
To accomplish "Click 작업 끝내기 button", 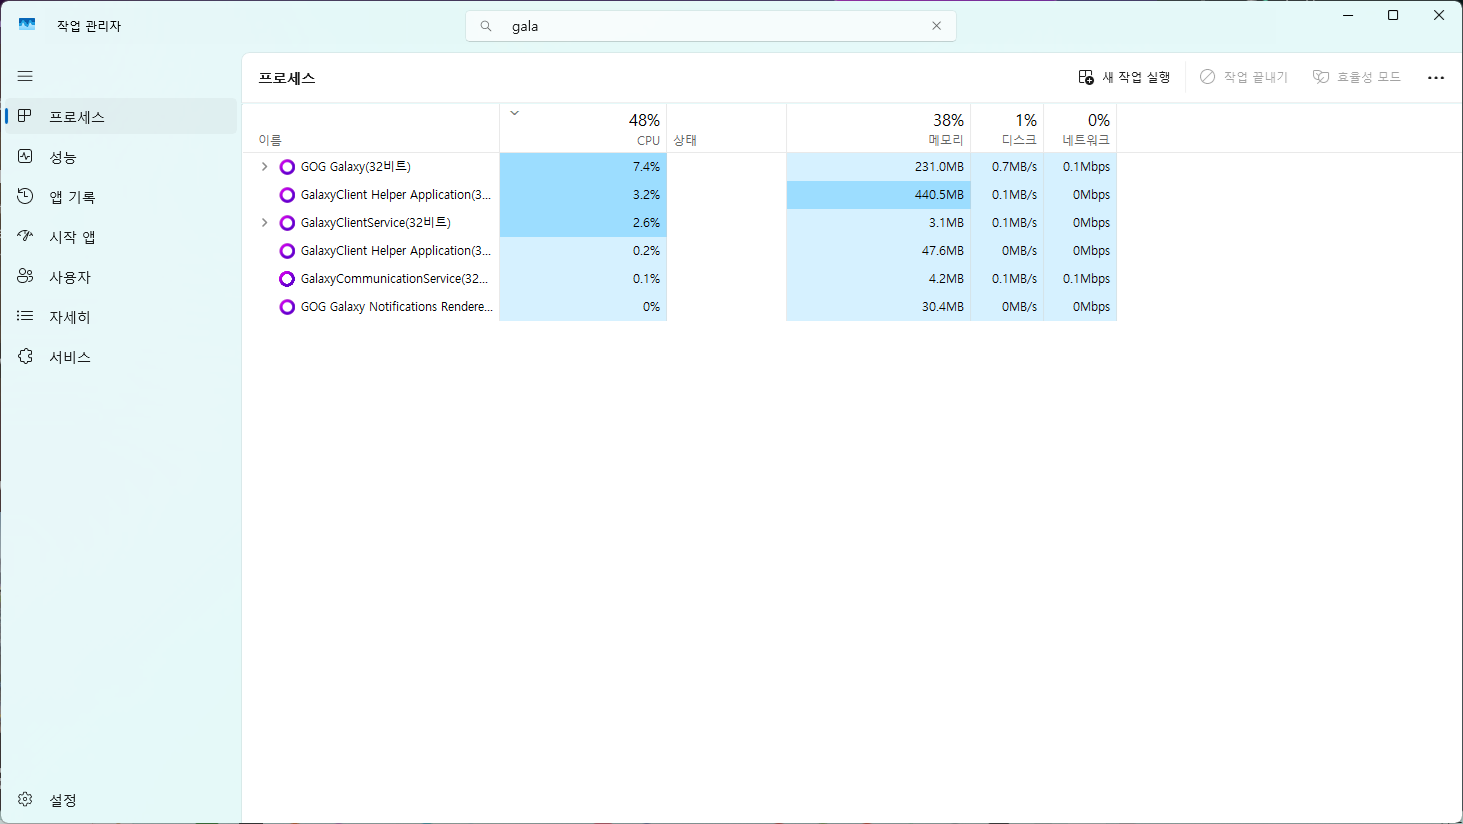I will [1244, 77].
